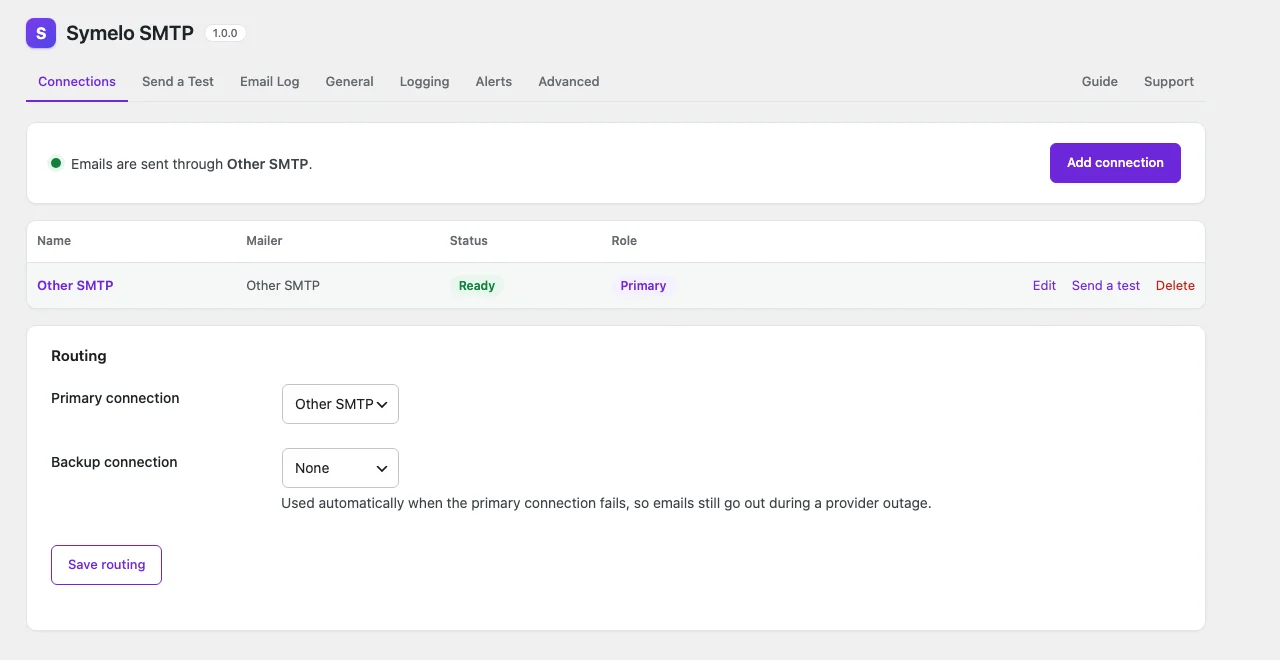The image size is (1280, 660).
Task: Click the "Emails are sent through Other SMTP" message
Action: click(192, 164)
